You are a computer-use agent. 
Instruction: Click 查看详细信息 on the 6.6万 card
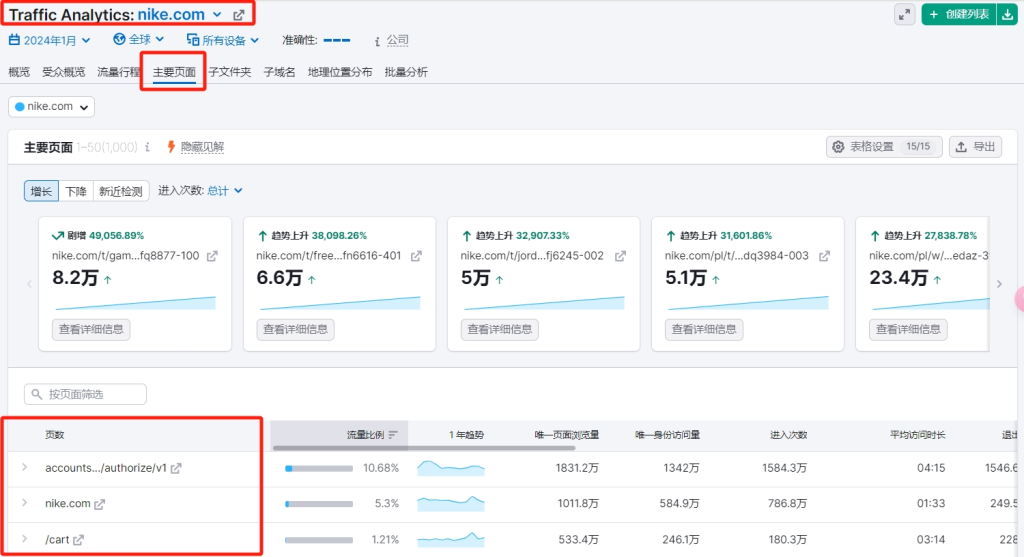coord(295,329)
